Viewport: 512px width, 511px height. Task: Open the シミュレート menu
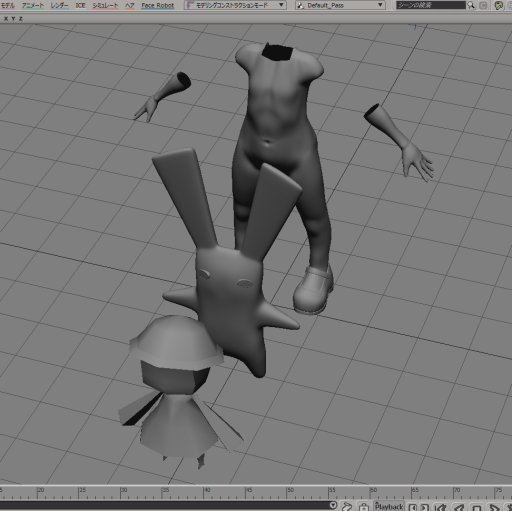click(105, 5)
